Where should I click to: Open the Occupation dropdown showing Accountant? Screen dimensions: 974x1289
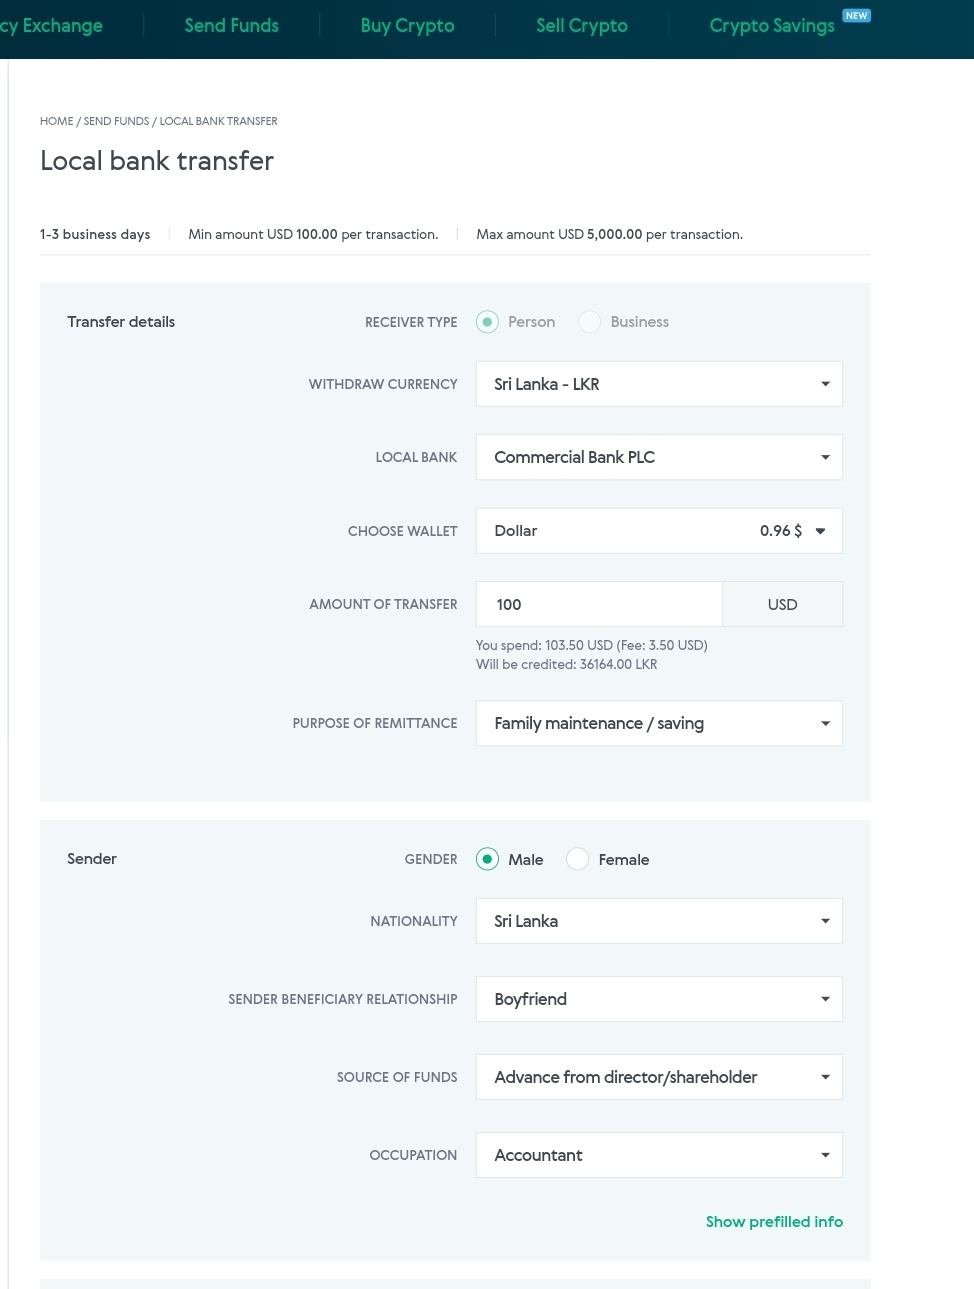[659, 1155]
